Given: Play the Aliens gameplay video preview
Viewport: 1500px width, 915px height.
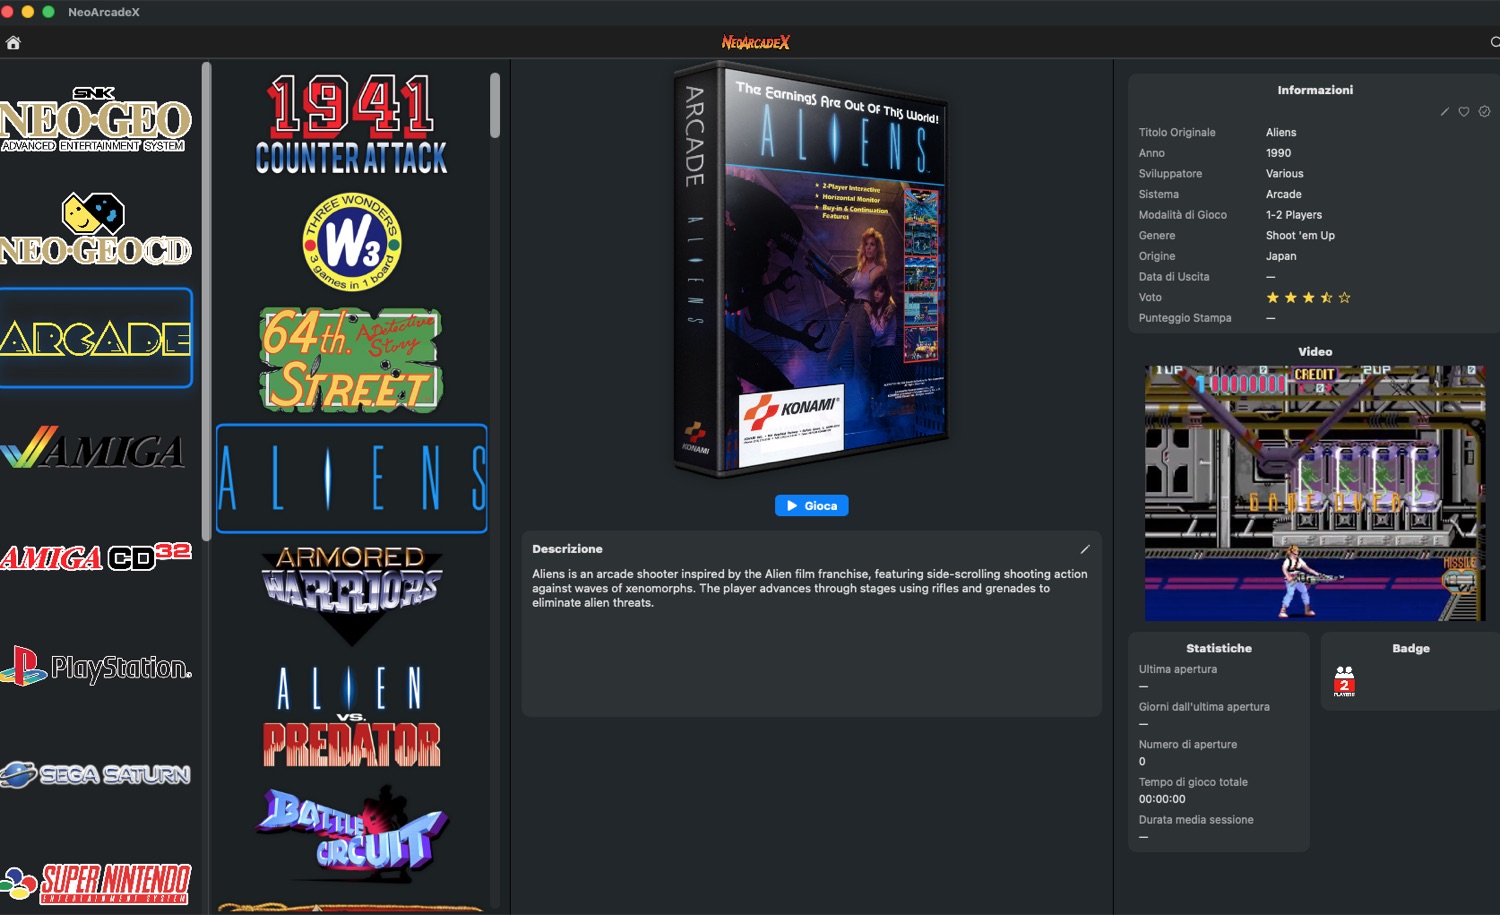Looking at the screenshot, I should coord(1315,493).
